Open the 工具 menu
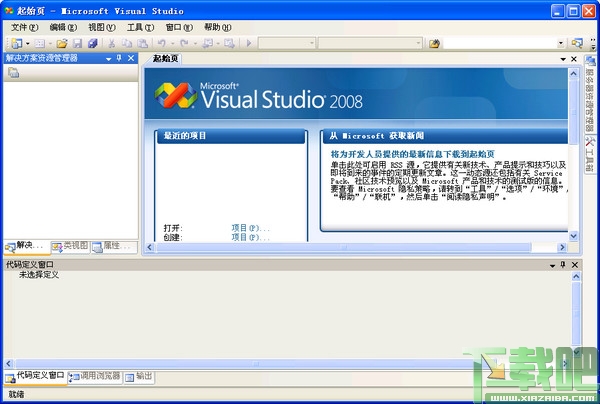 (140, 27)
